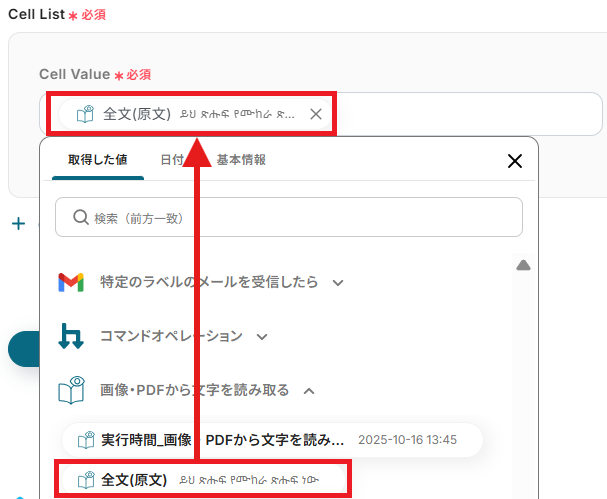Select the 実行時間_画像・PDFから文字を読み… value
607x499 pixels.
272,440
